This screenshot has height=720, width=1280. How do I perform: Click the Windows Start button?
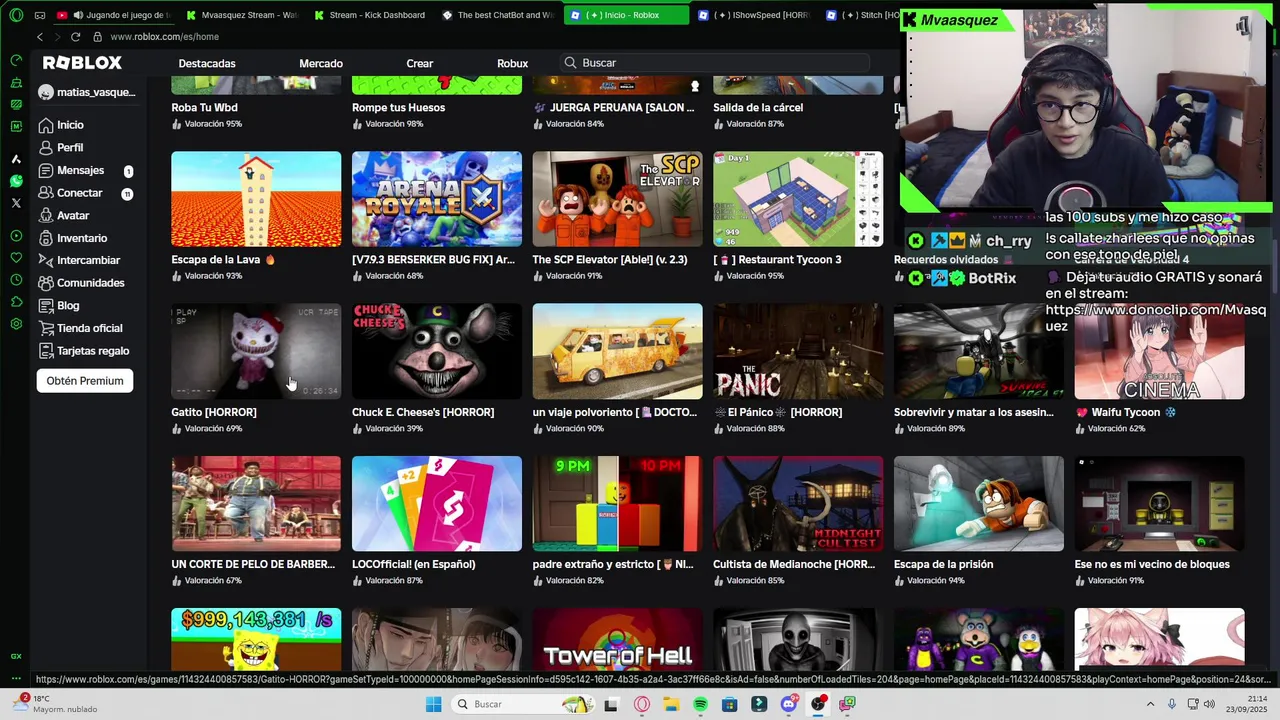coord(433,704)
